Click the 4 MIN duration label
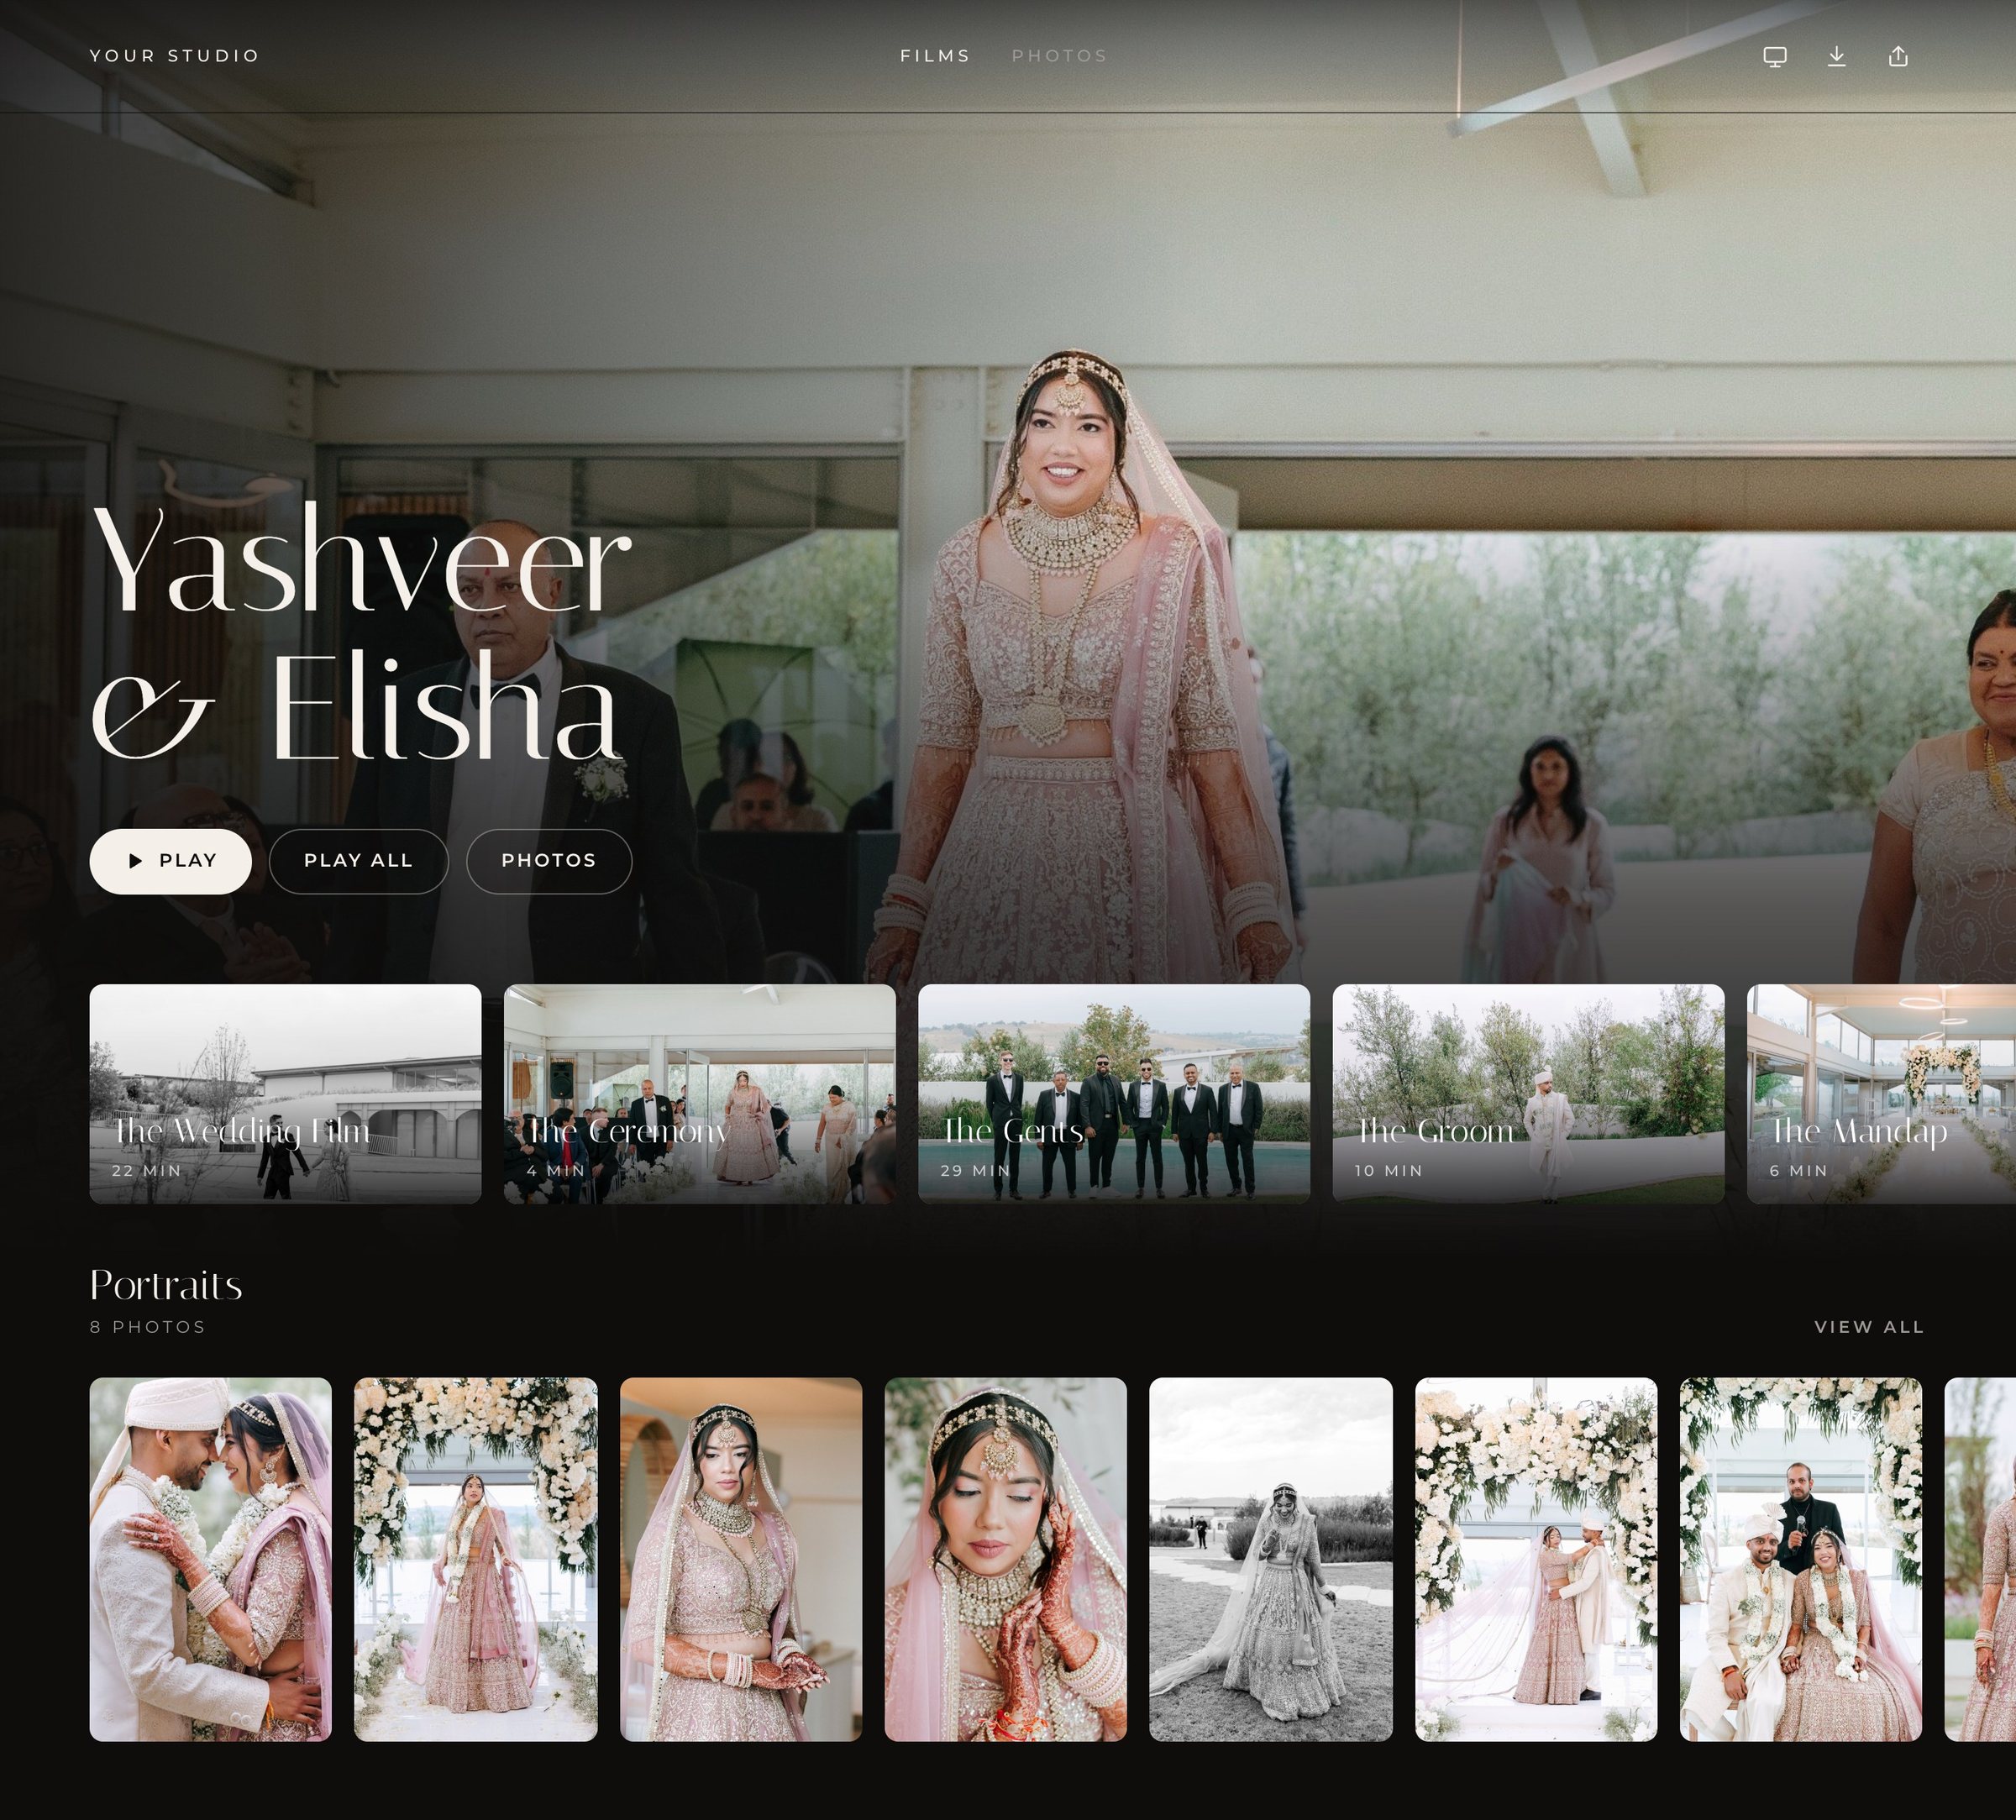The width and height of the screenshot is (2016, 1820). 556,1171
